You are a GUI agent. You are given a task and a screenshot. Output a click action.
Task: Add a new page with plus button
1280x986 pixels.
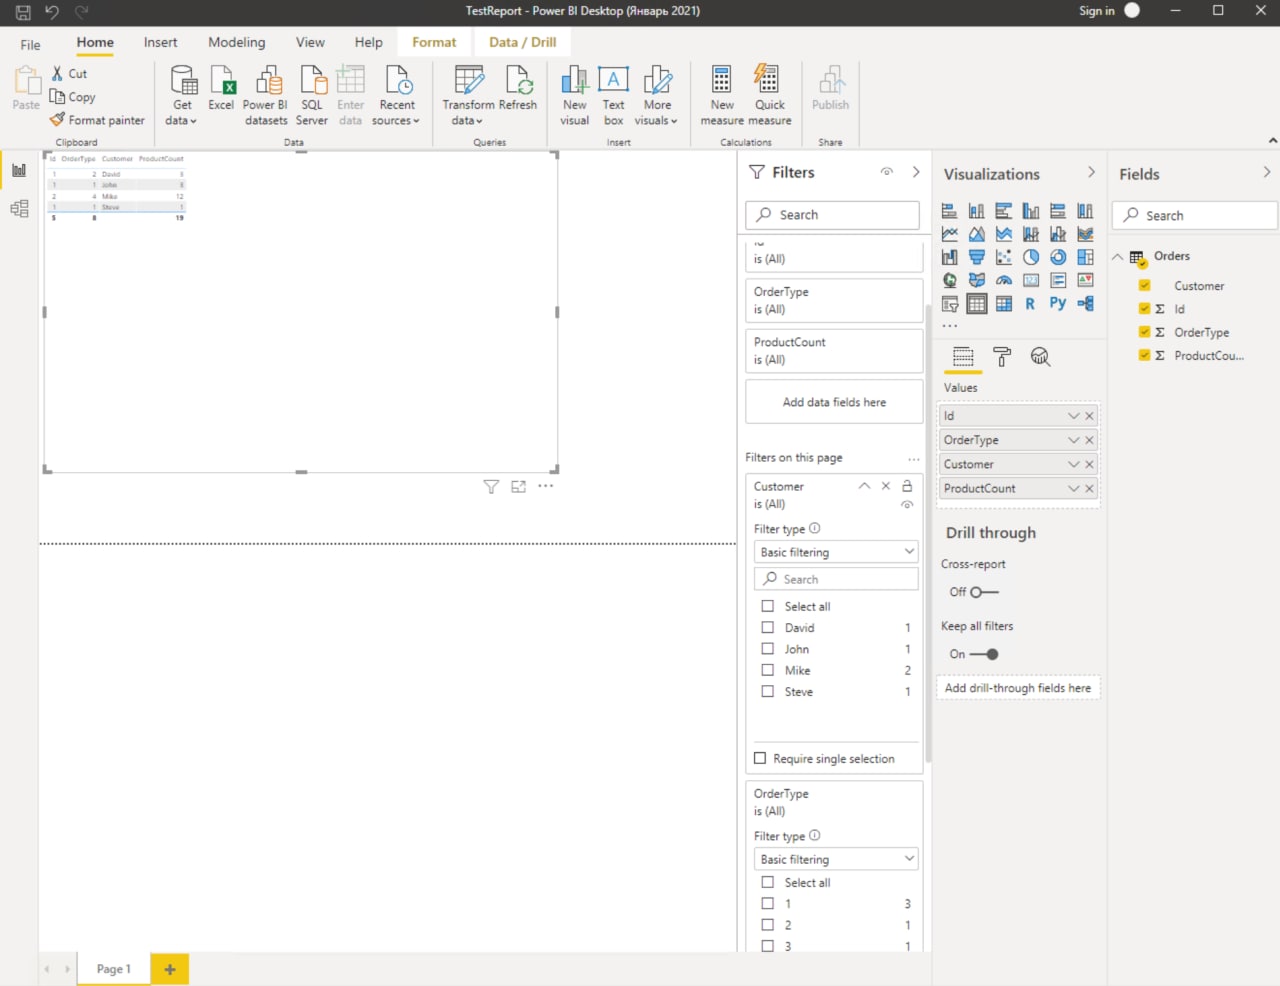coord(170,969)
